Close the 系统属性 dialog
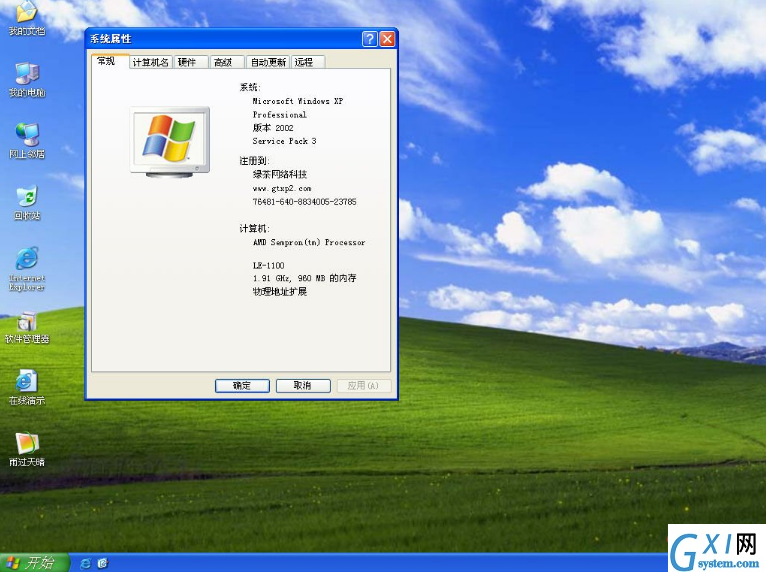 tap(387, 39)
